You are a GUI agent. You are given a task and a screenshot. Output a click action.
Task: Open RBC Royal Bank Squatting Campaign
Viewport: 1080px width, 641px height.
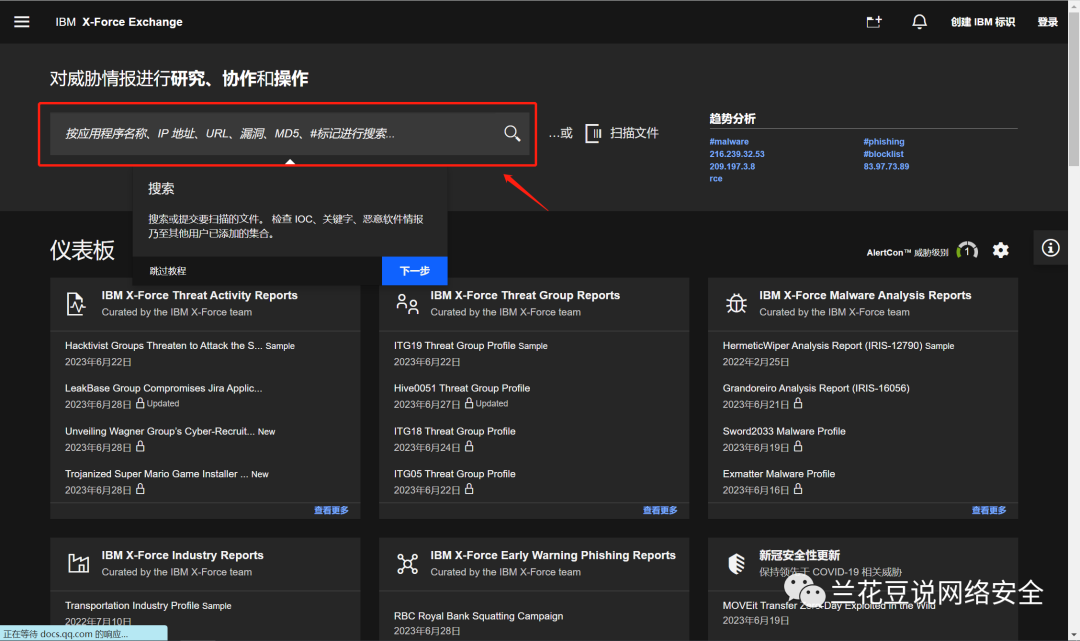pos(479,616)
